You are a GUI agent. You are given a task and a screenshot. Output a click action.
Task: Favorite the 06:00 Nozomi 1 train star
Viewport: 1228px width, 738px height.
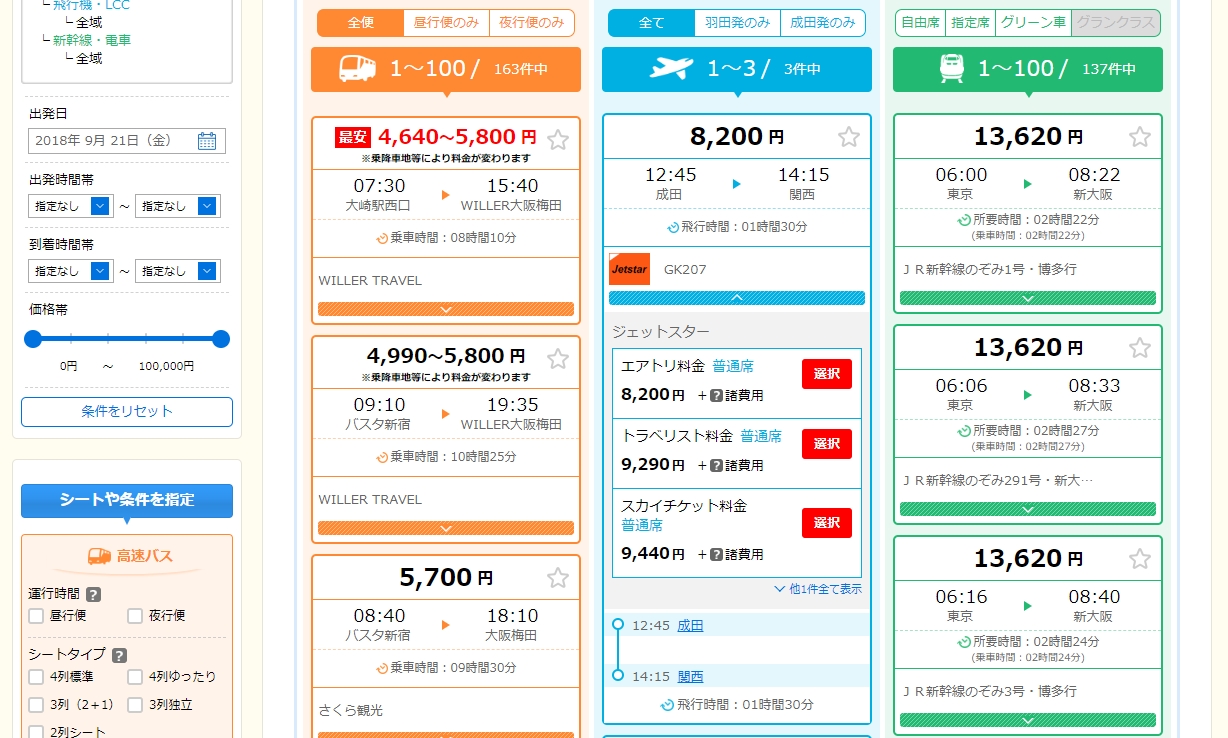(x=1140, y=137)
